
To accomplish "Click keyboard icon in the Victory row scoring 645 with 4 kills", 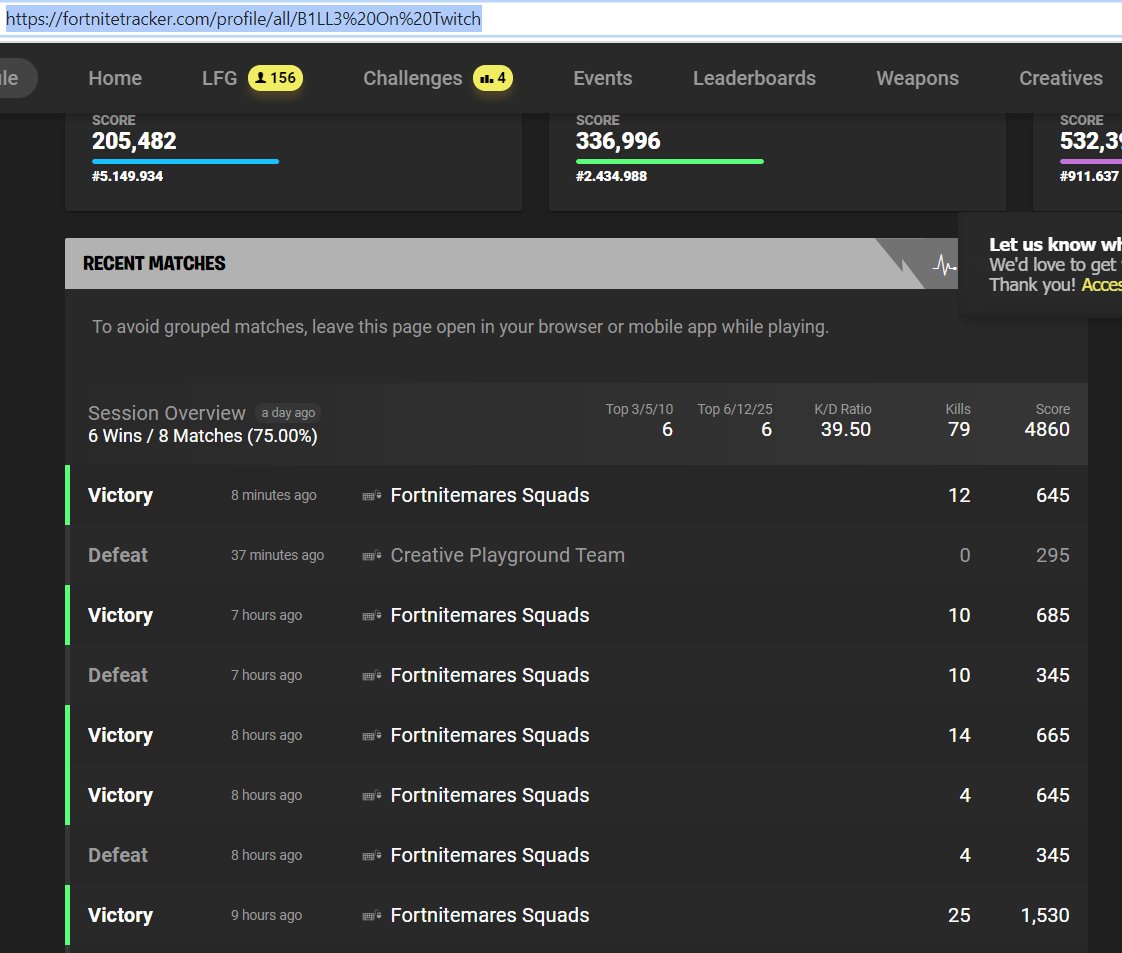I will coord(371,796).
